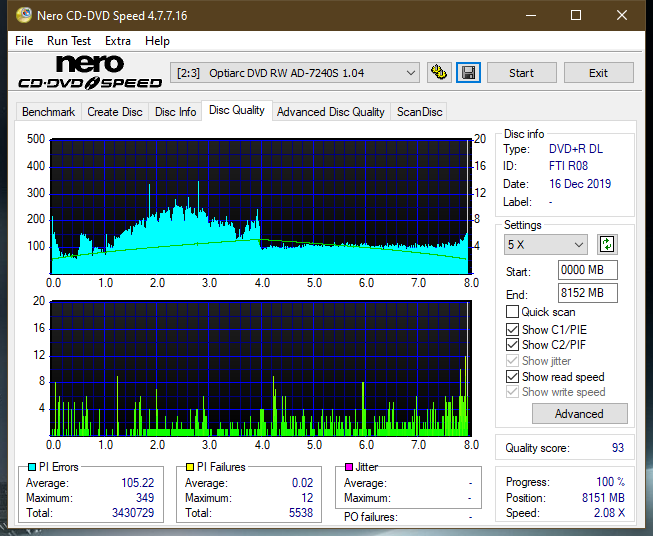Click the PI Failures maximum 12
The width and height of the screenshot is (653, 536).
point(307,498)
